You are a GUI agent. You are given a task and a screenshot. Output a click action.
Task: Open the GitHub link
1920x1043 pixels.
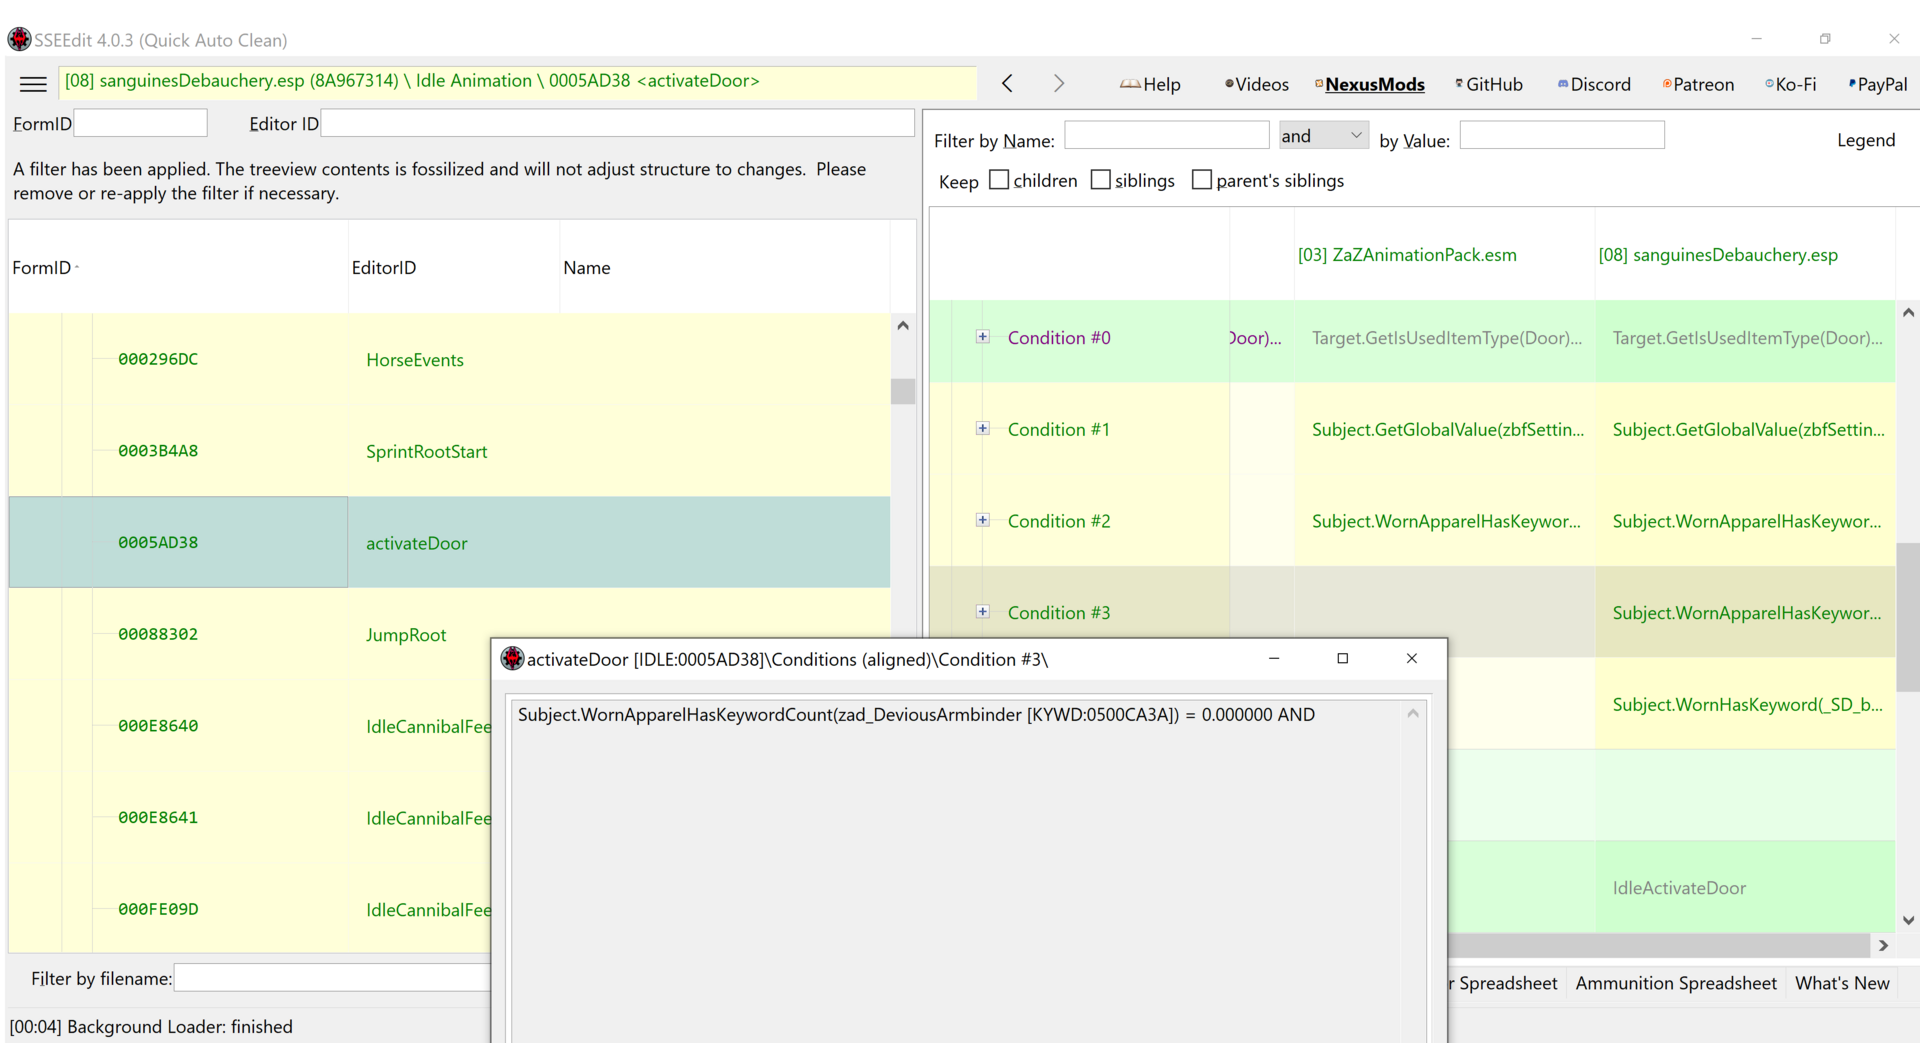click(1489, 85)
